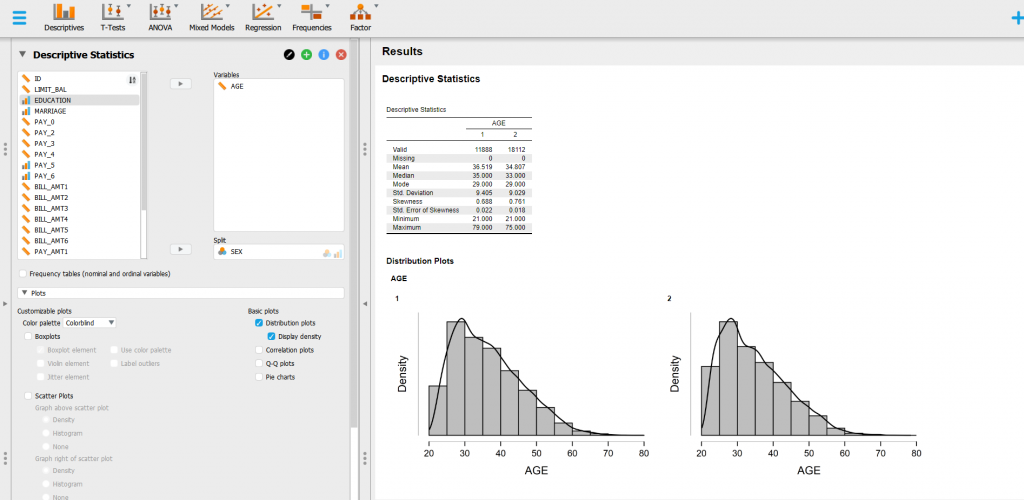Select Density for graph above scatter plot

click(x=46, y=419)
